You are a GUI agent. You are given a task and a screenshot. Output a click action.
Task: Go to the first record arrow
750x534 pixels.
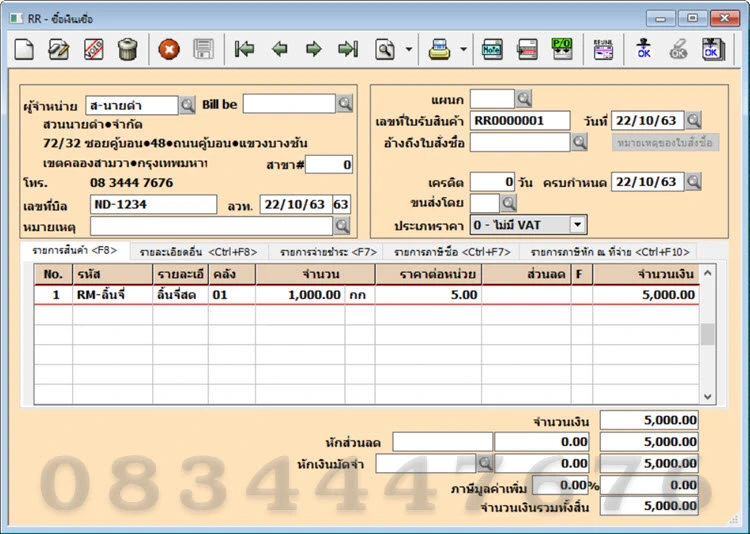coord(244,49)
